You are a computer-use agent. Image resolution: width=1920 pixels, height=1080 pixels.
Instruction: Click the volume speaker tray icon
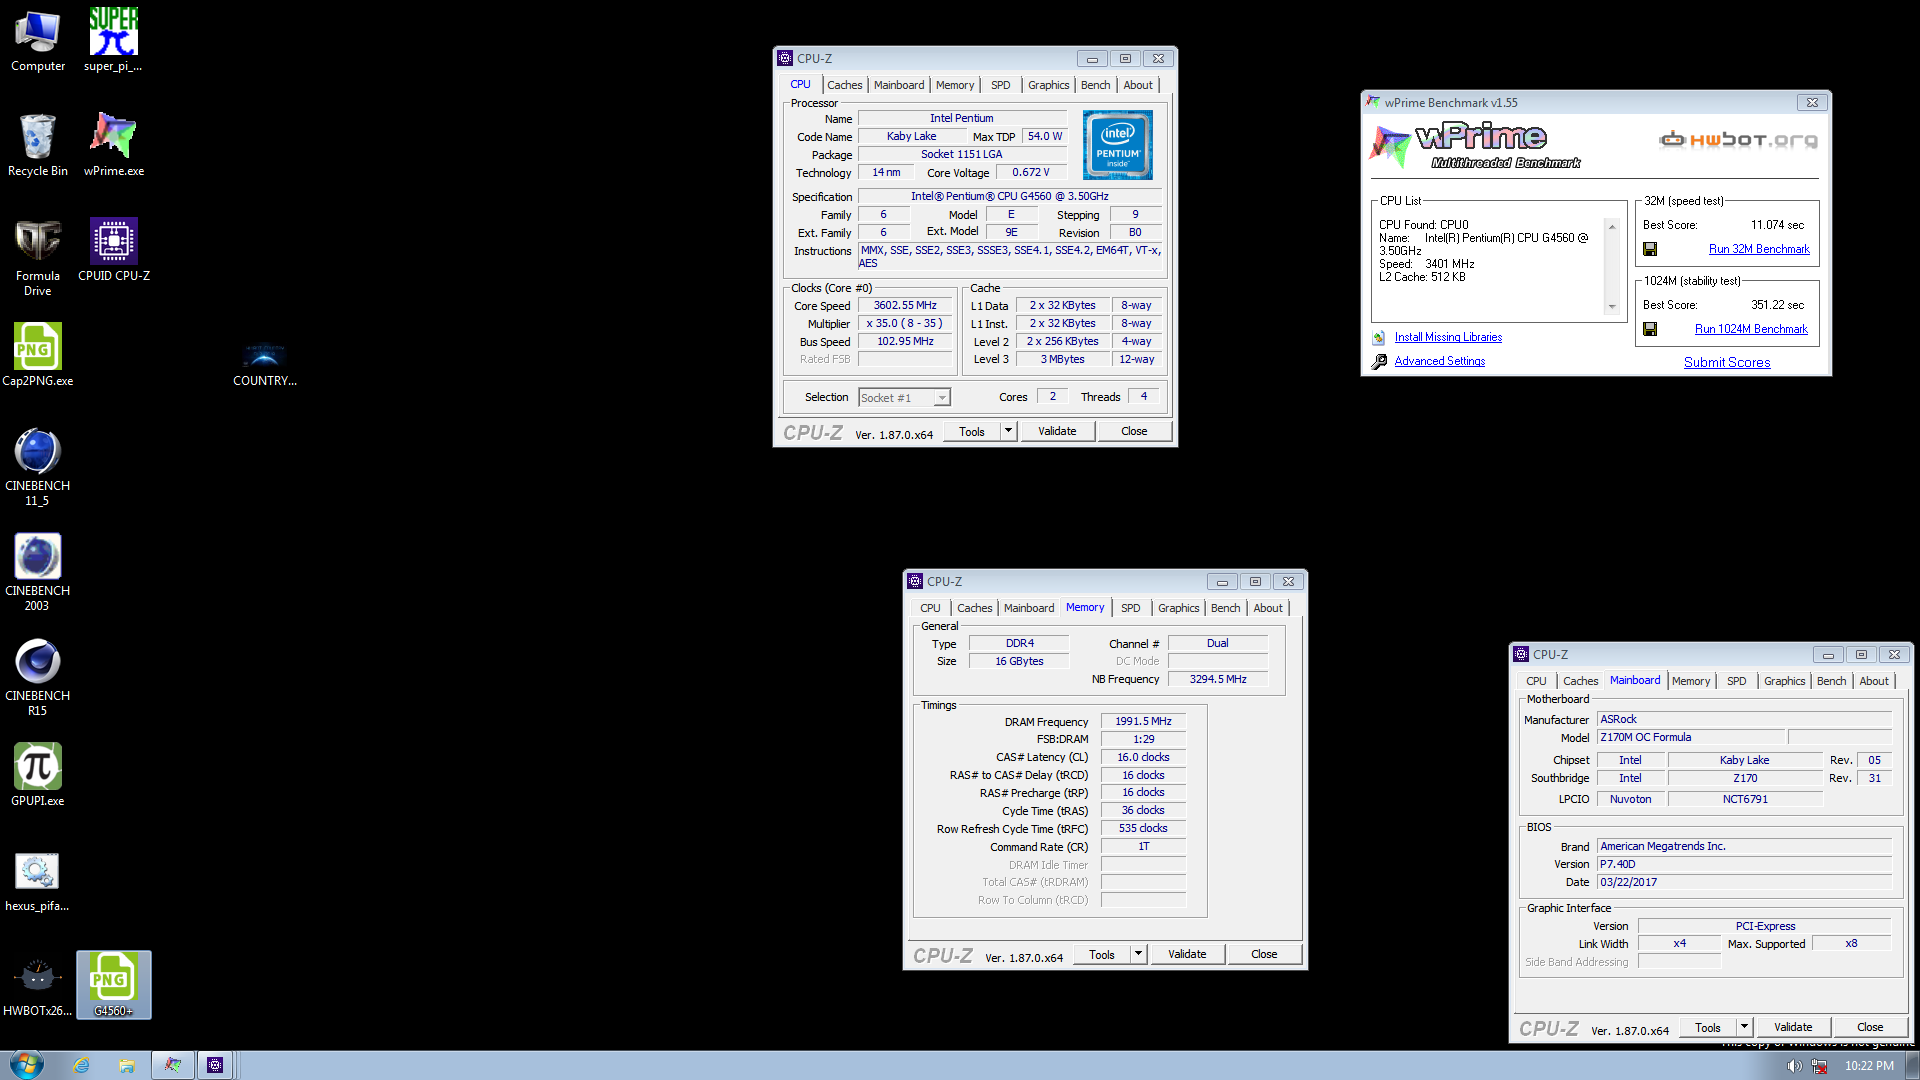(x=1794, y=1066)
